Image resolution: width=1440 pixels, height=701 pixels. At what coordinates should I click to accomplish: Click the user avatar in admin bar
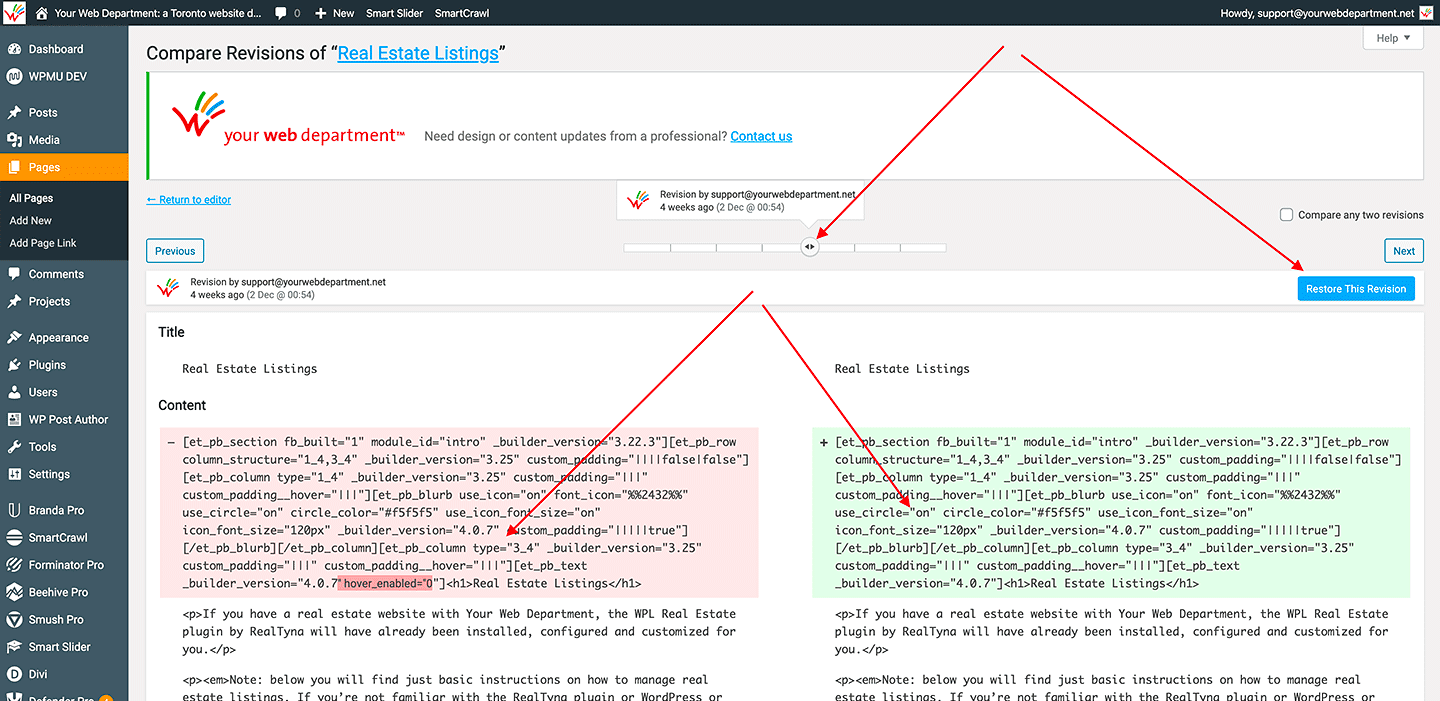[1428, 13]
